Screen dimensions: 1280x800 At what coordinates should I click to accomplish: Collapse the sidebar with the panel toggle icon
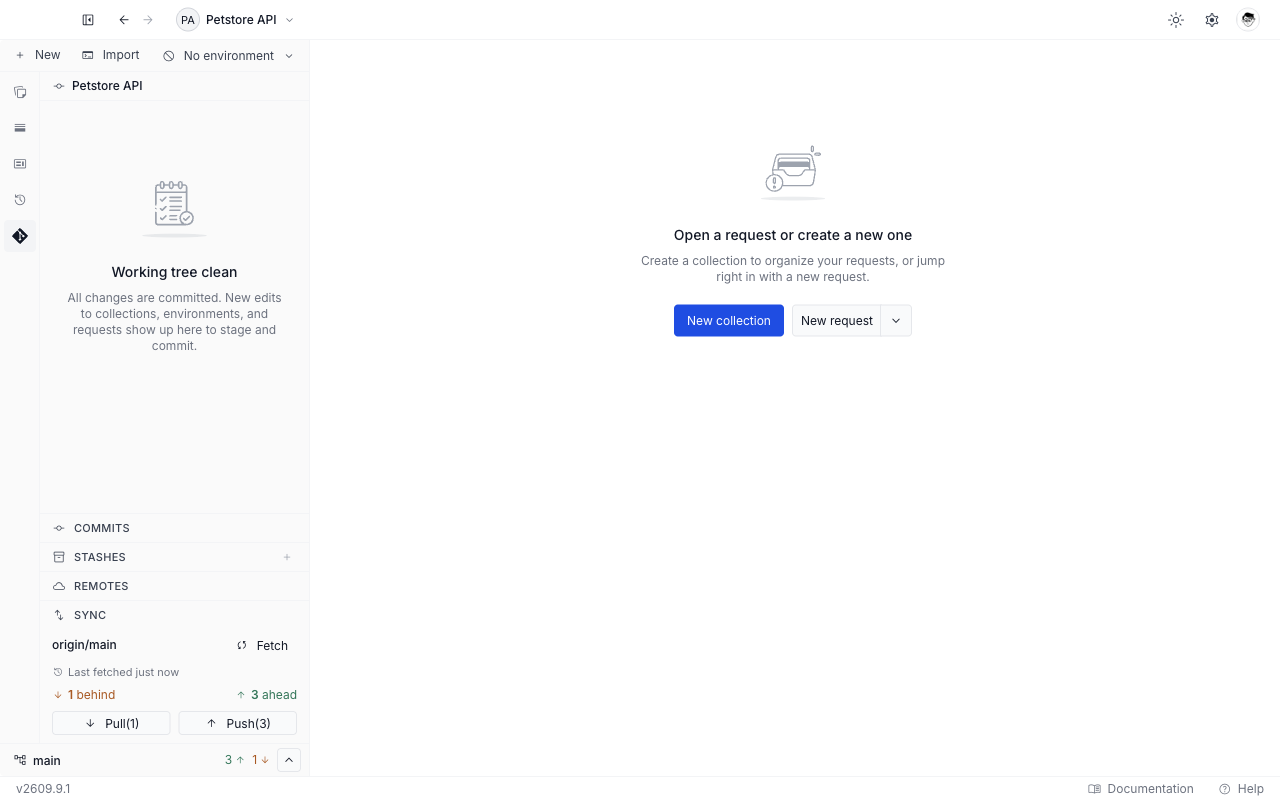click(88, 20)
